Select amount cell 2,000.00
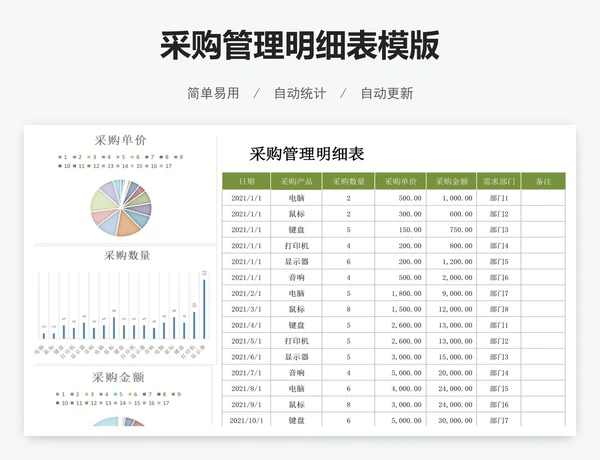Viewport: 600px width, 460px height. [x=452, y=277]
